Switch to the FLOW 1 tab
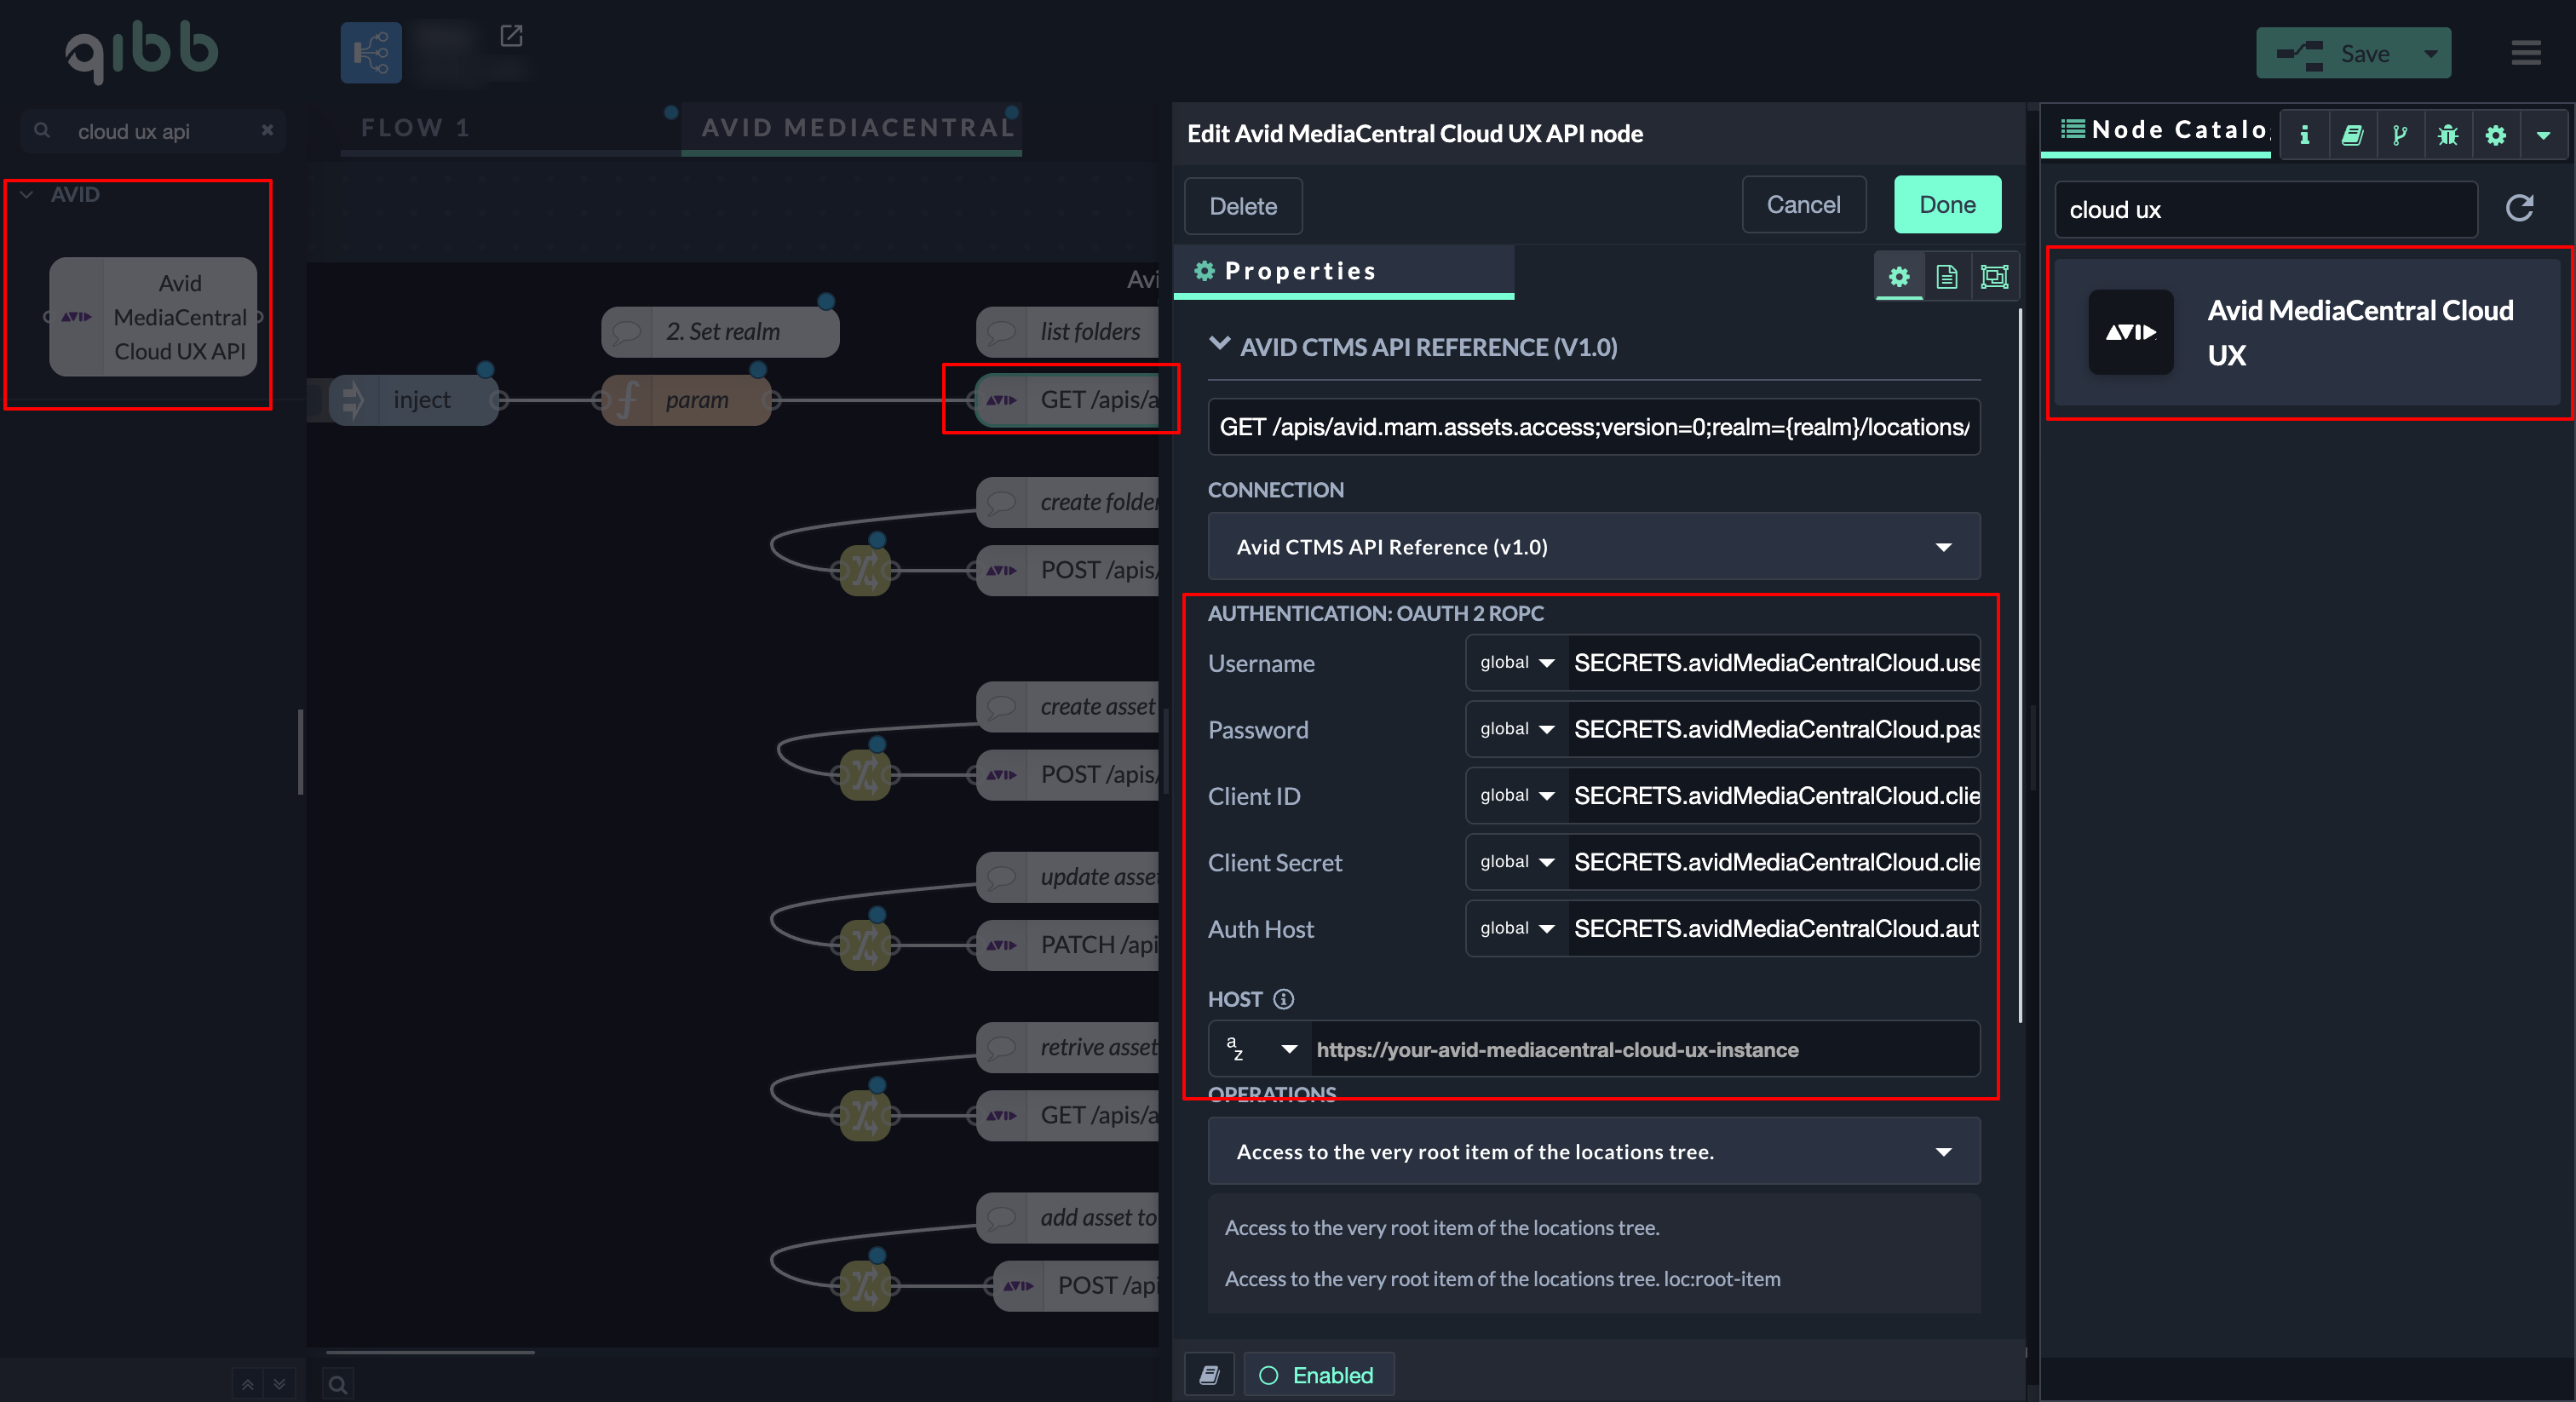 click(415, 128)
